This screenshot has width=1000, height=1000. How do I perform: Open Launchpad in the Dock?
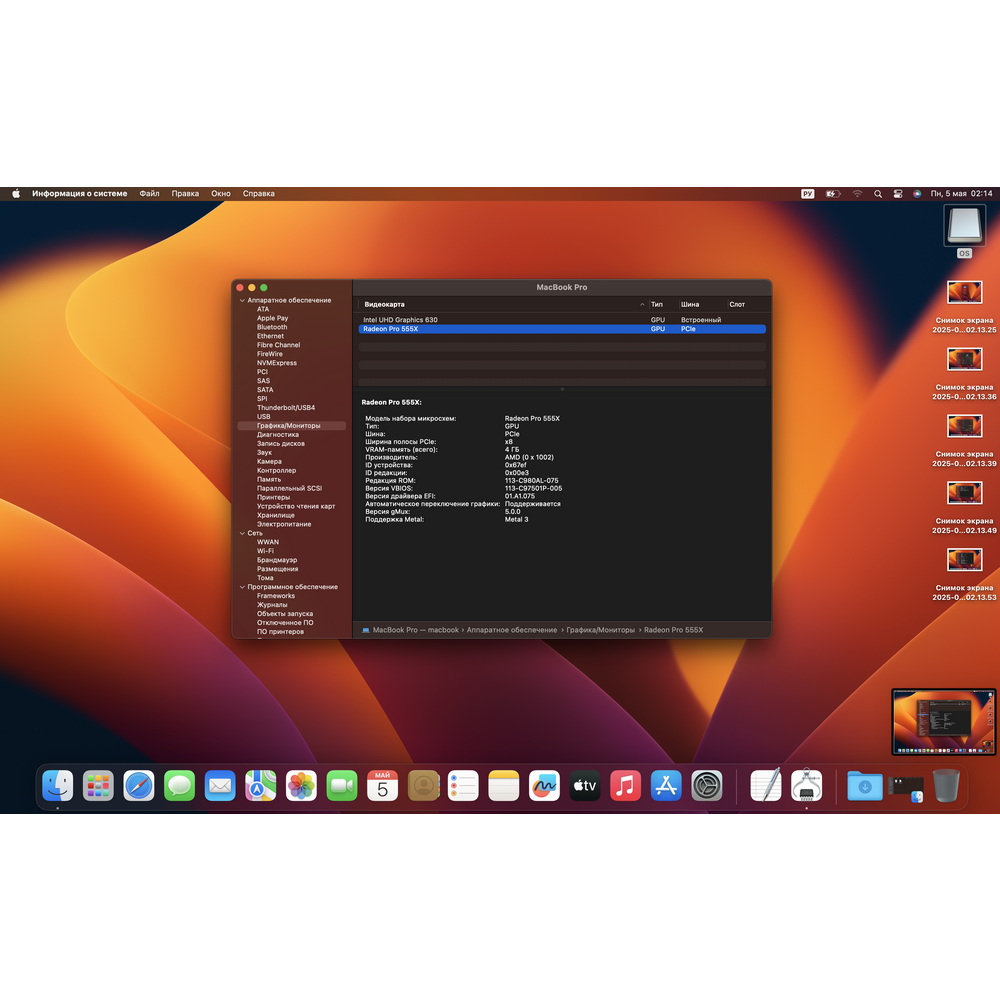(x=98, y=786)
